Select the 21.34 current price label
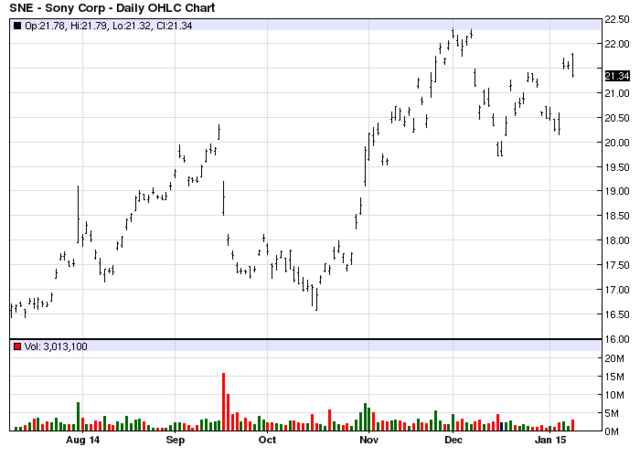Screen dimensions: 640x468 tap(617, 76)
